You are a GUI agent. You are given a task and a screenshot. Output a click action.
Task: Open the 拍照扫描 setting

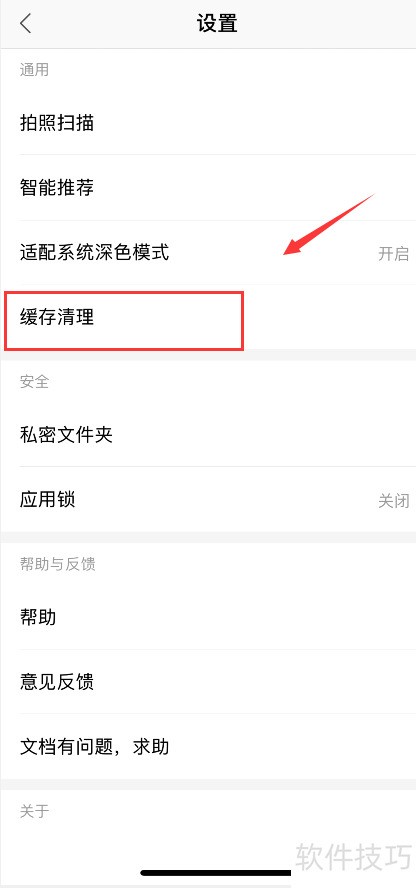[208, 123]
